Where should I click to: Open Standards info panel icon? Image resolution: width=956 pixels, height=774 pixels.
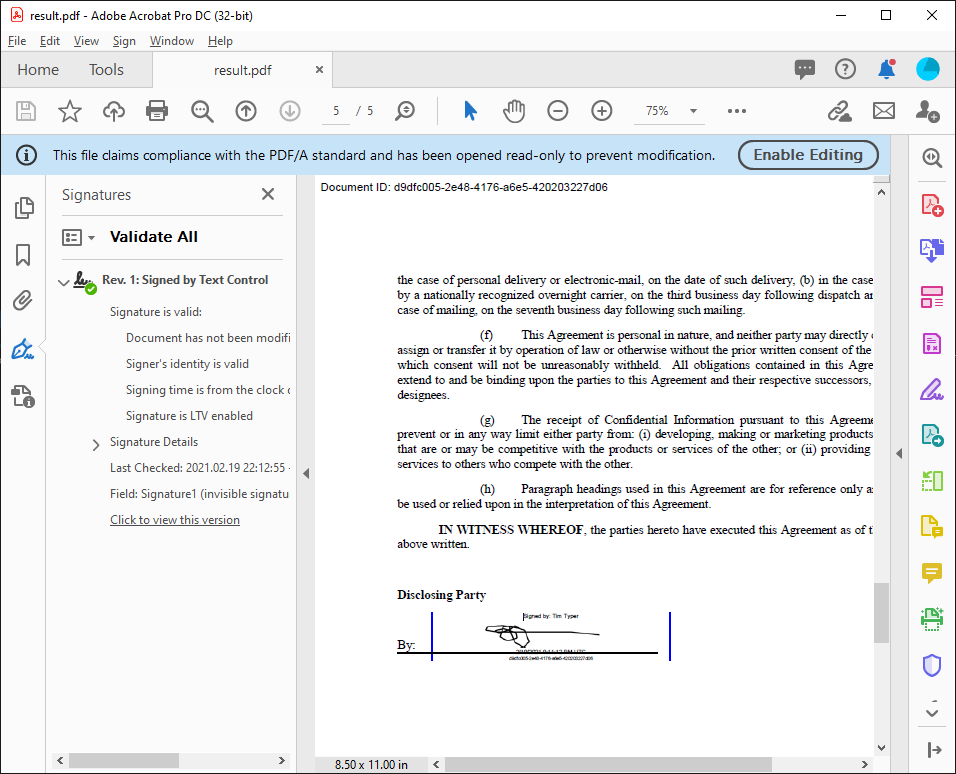(23, 396)
